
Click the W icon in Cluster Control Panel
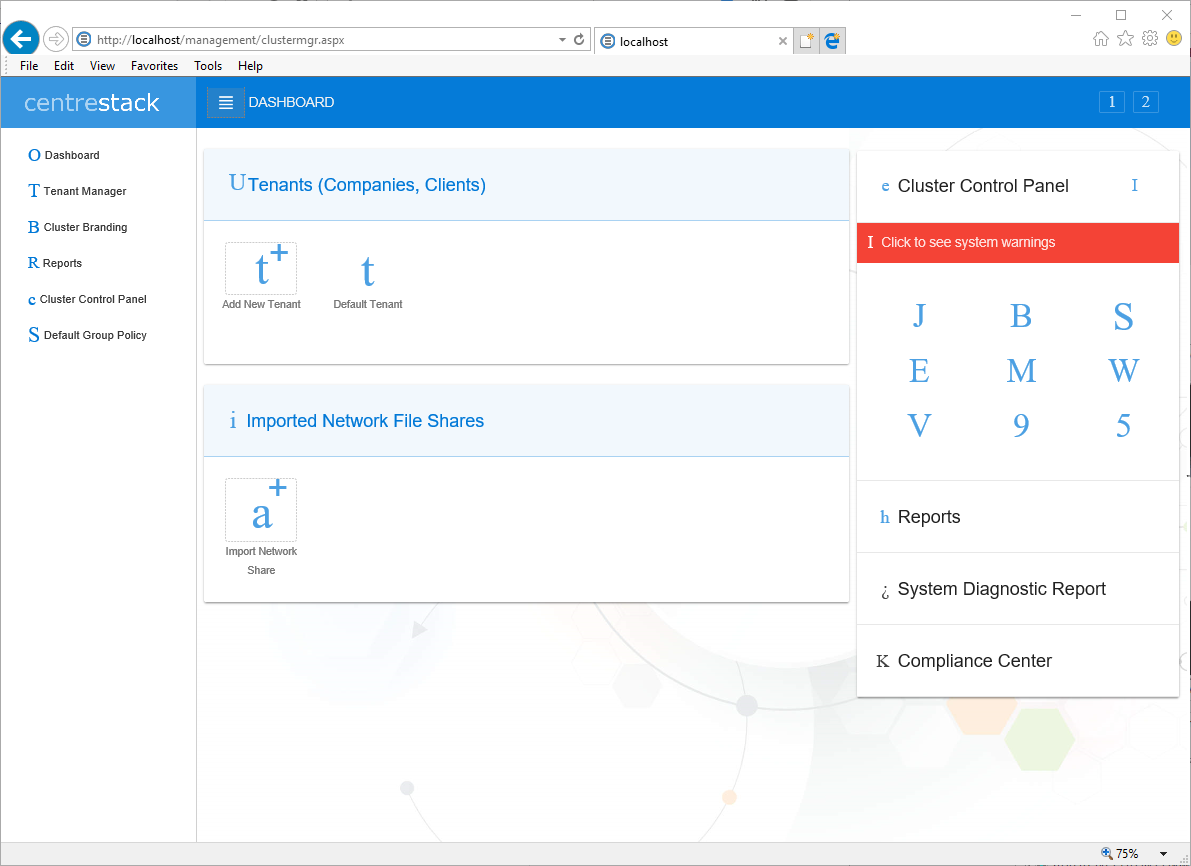tap(1123, 371)
